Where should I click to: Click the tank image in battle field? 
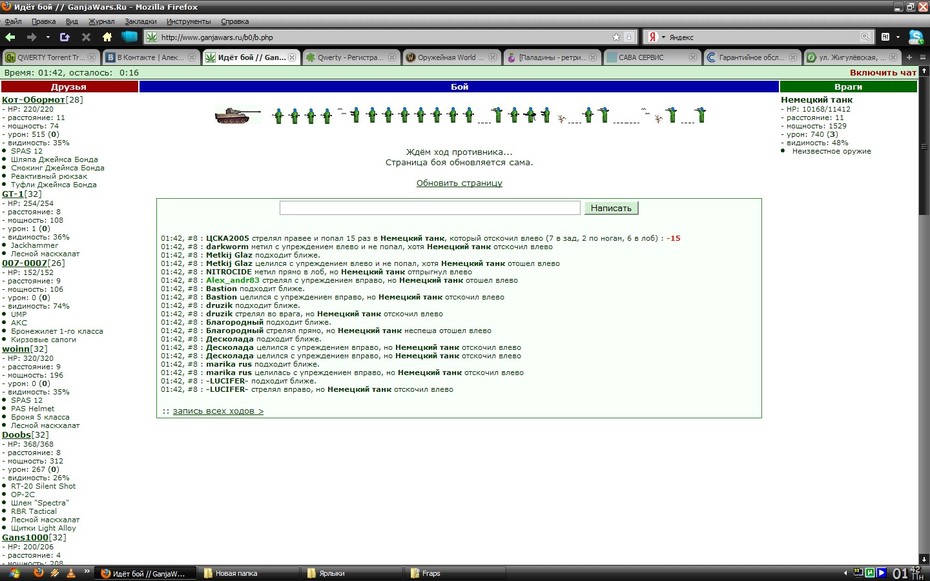tap(237, 115)
